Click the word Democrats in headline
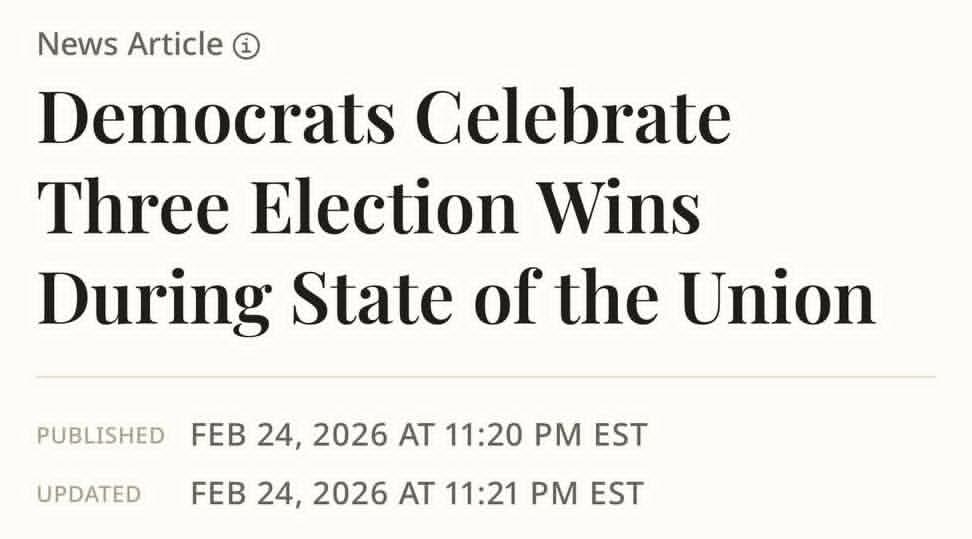This screenshot has width=972, height=539. pyautogui.click(x=216, y=120)
